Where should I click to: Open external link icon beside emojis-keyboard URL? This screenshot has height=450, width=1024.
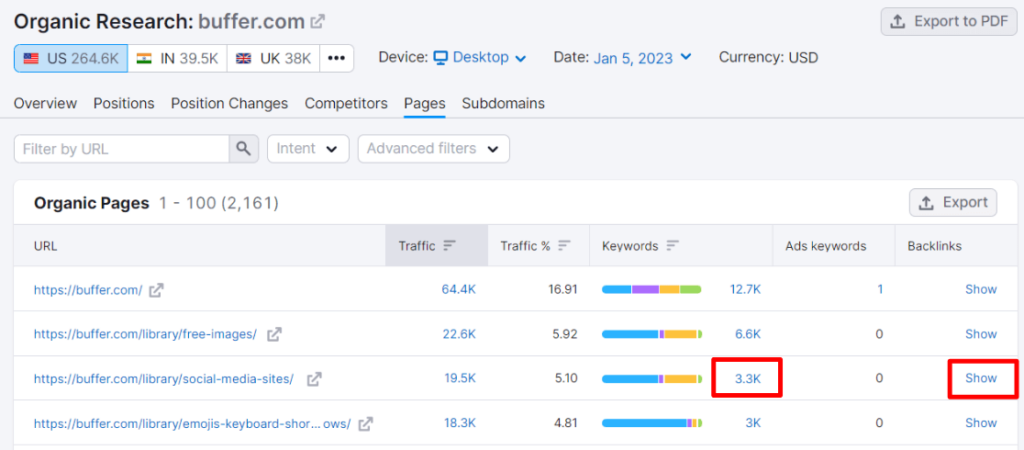[366, 424]
